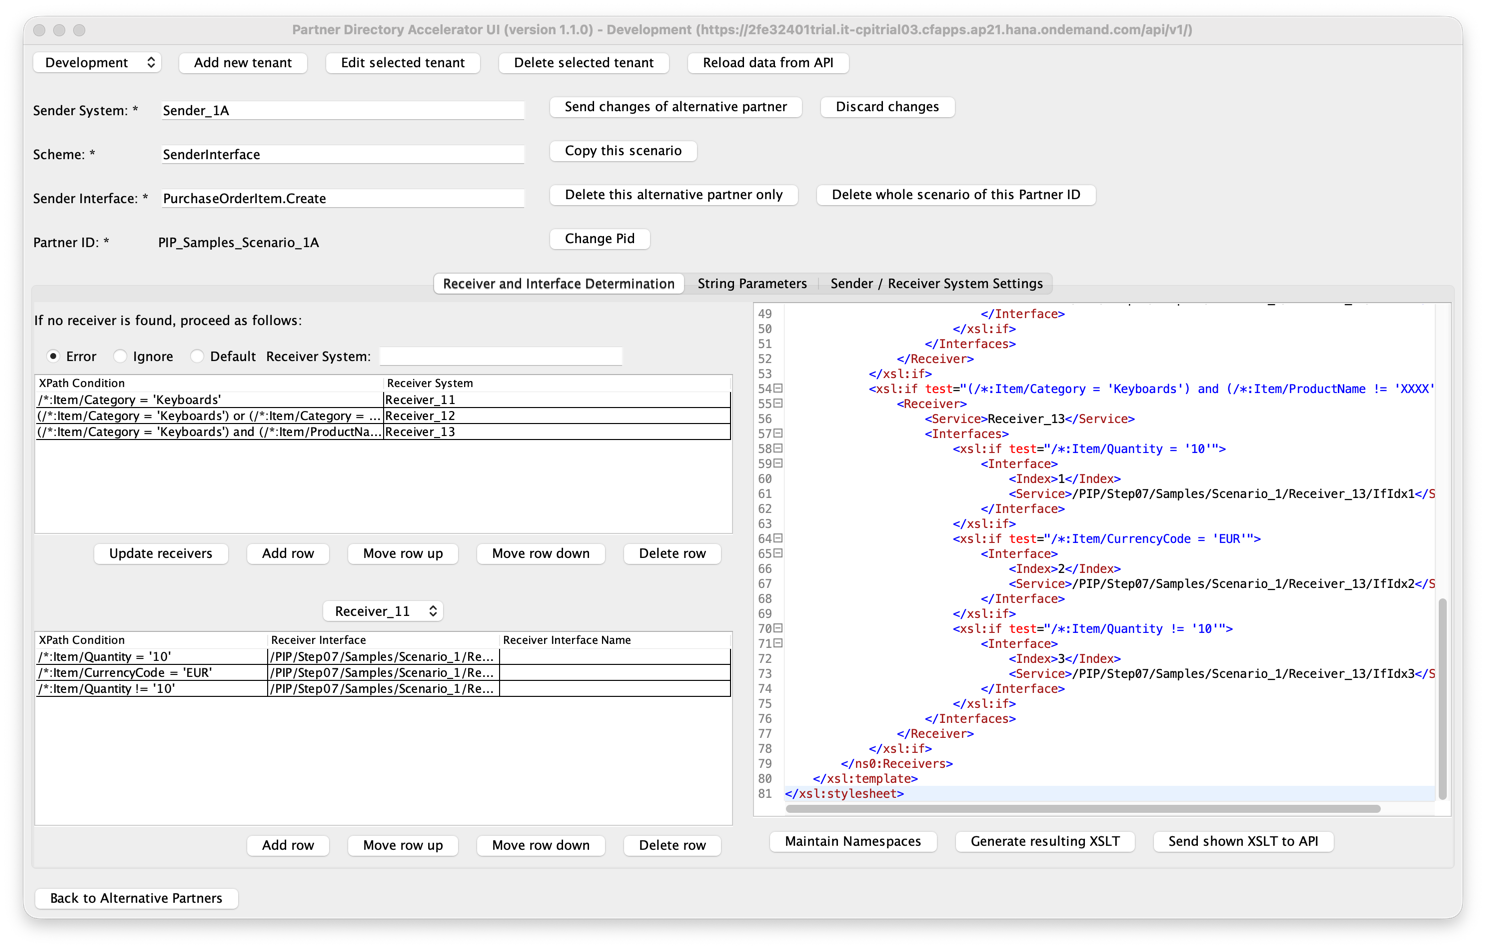
Task: Collapse code fold at line 54
Action: click(x=778, y=389)
